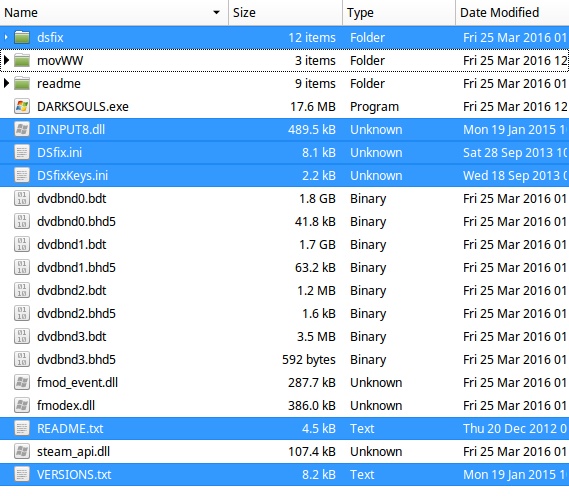Select the dvdbnd1.bdt file name
The image size is (569, 496).
(71, 245)
